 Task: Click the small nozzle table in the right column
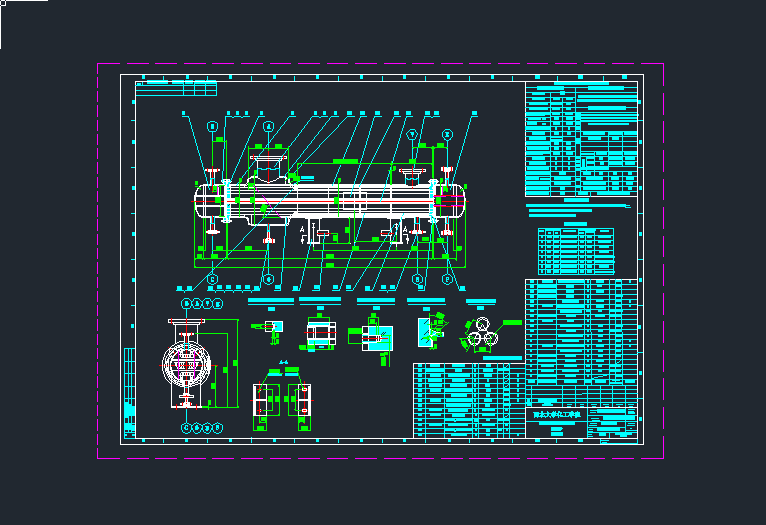(576, 251)
